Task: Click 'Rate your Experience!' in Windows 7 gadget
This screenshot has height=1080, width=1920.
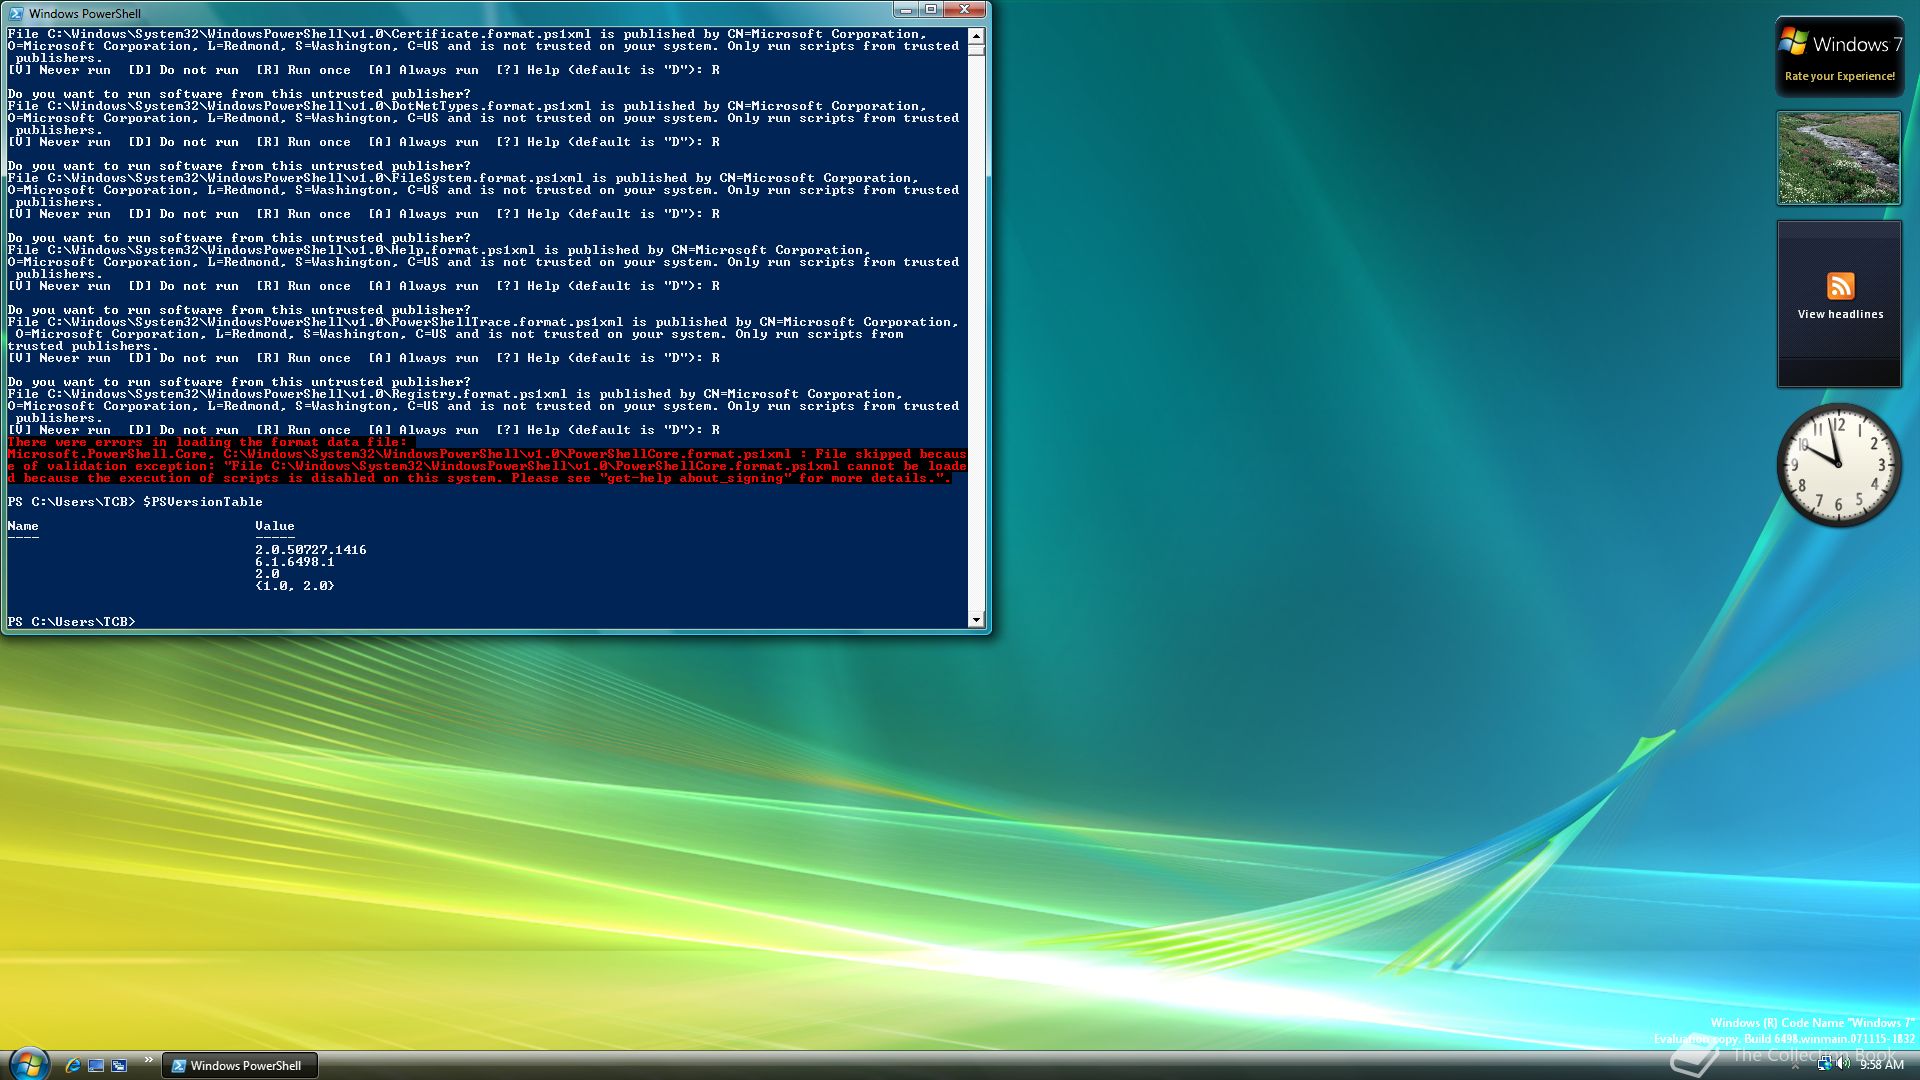Action: [1839, 76]
